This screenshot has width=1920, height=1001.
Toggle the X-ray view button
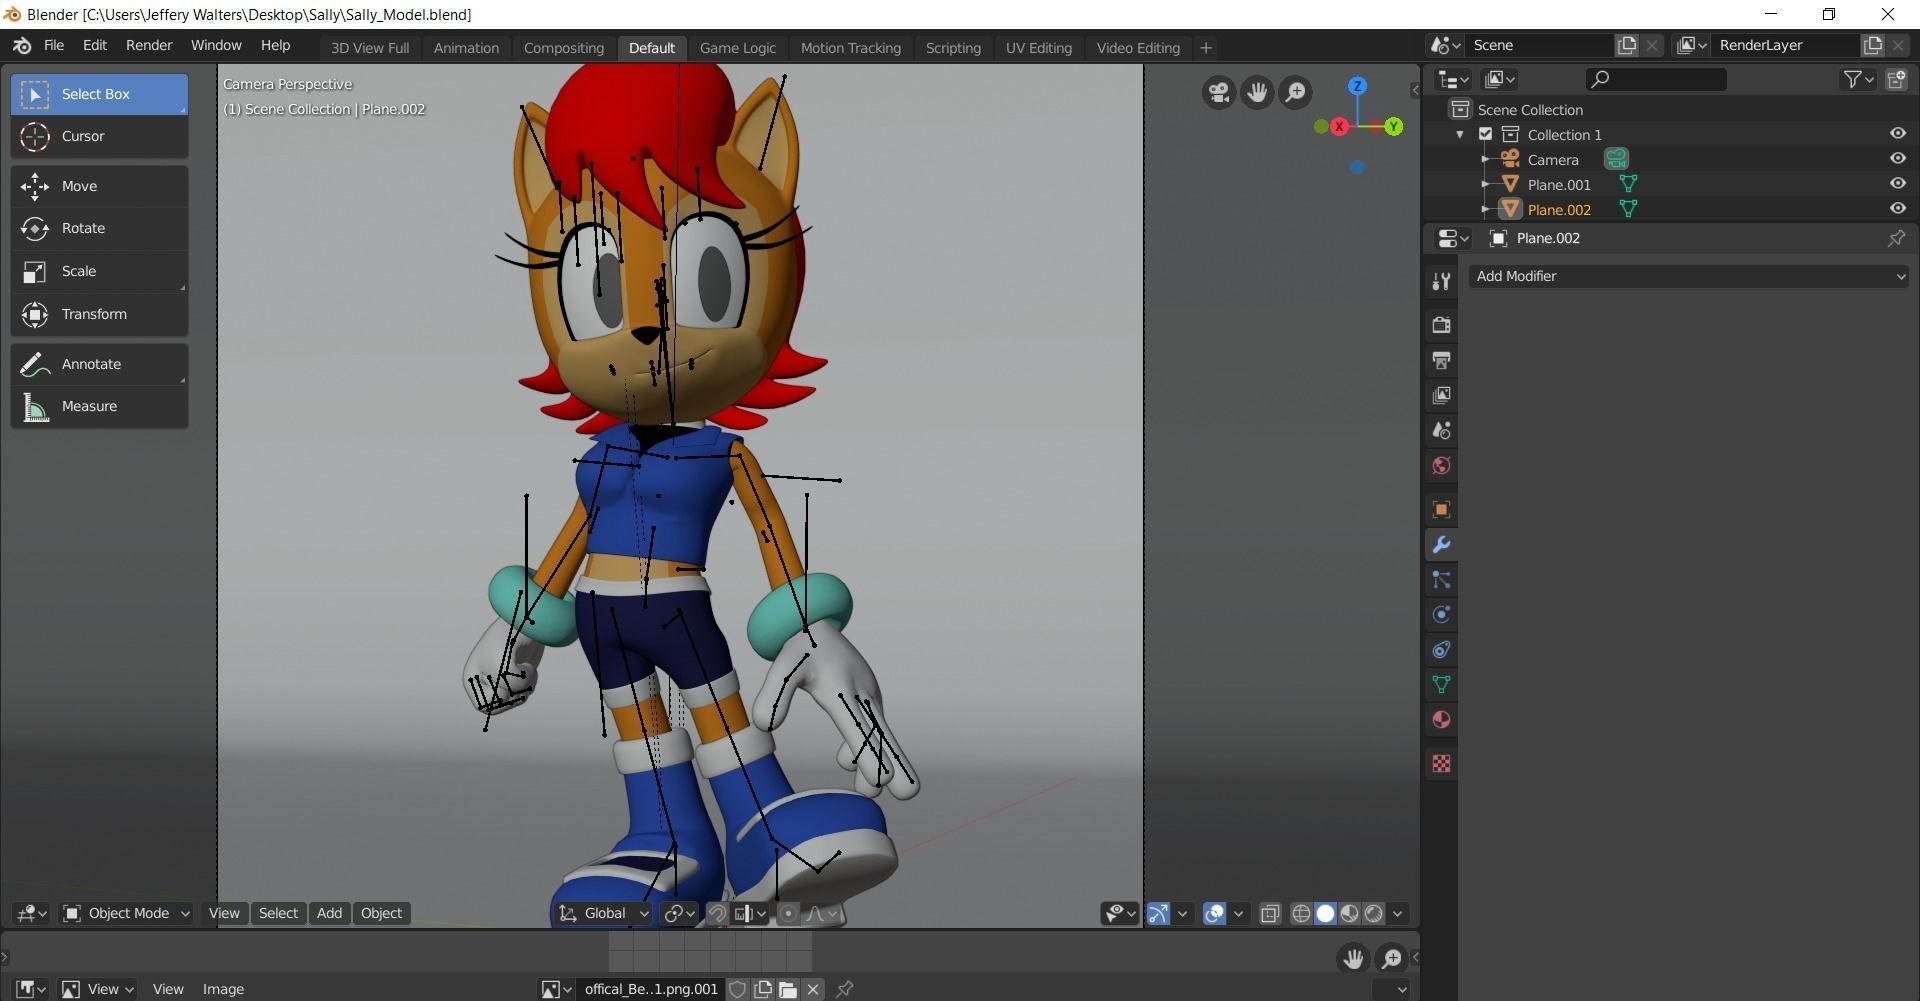1270,913
